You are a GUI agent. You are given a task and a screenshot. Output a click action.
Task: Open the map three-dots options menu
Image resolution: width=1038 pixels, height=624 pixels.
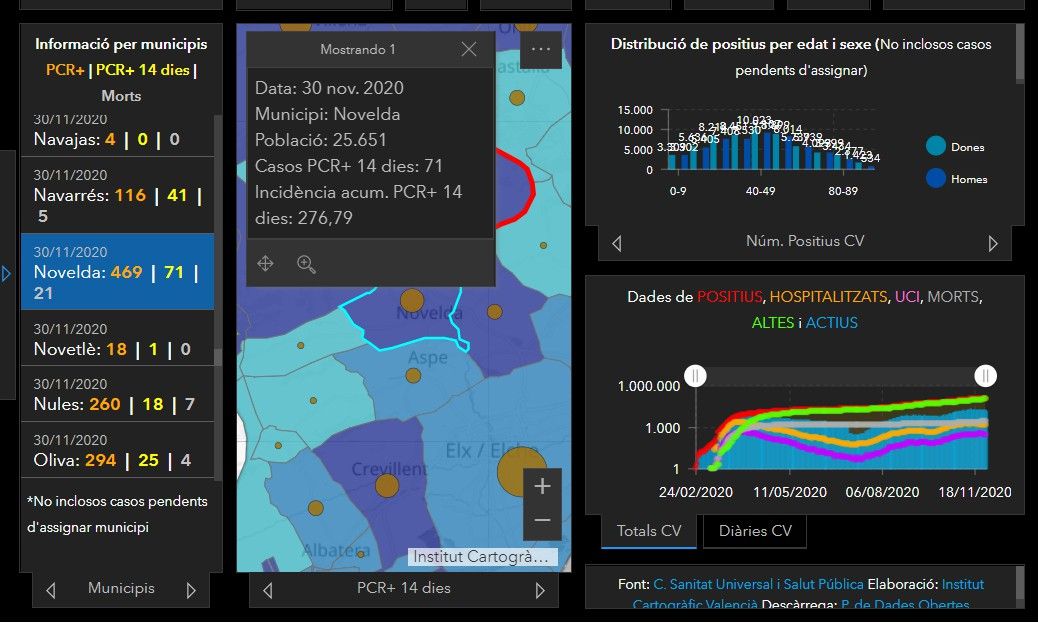(541, 49)
